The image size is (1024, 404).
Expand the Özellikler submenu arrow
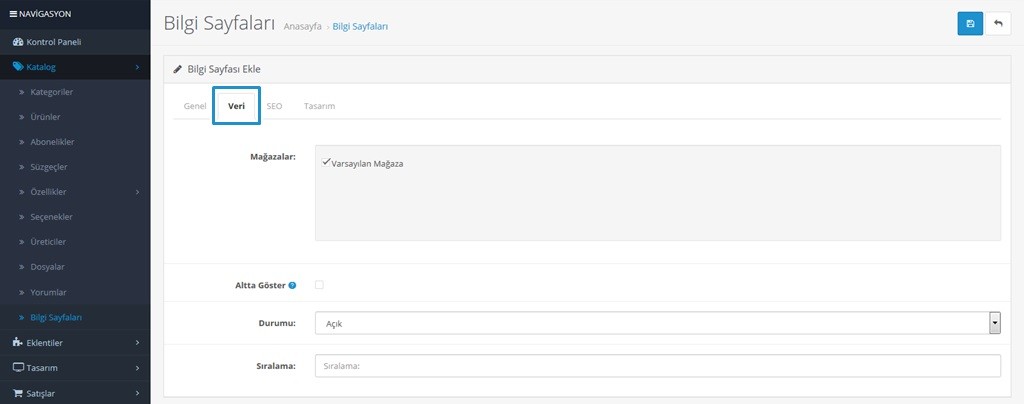point(137,192)
